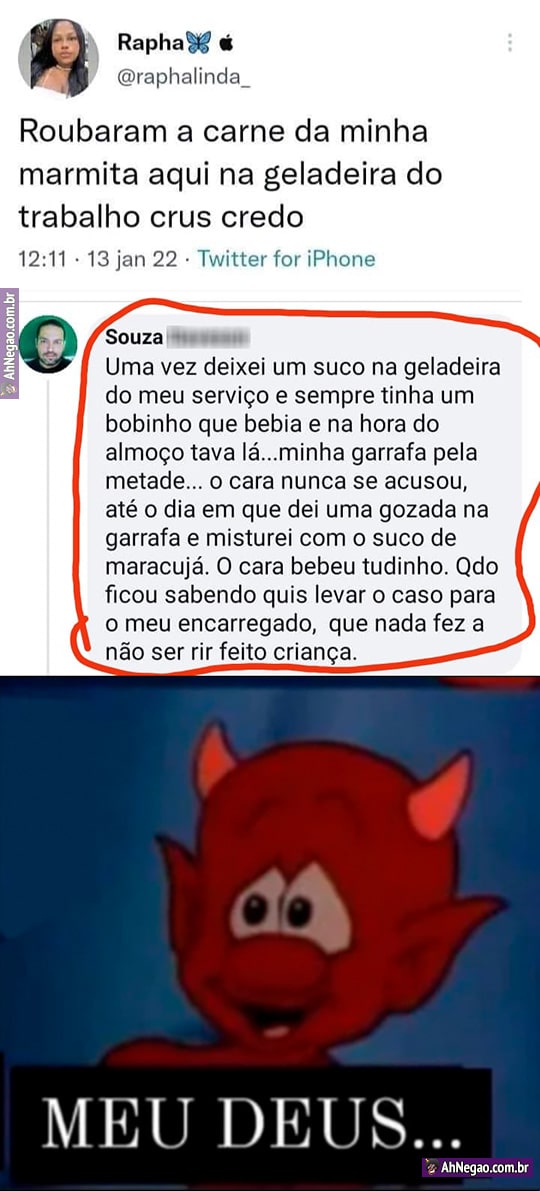Click the Apple logo emoji
This screenshot has height=1191, width=540.
tap(226, 44)
